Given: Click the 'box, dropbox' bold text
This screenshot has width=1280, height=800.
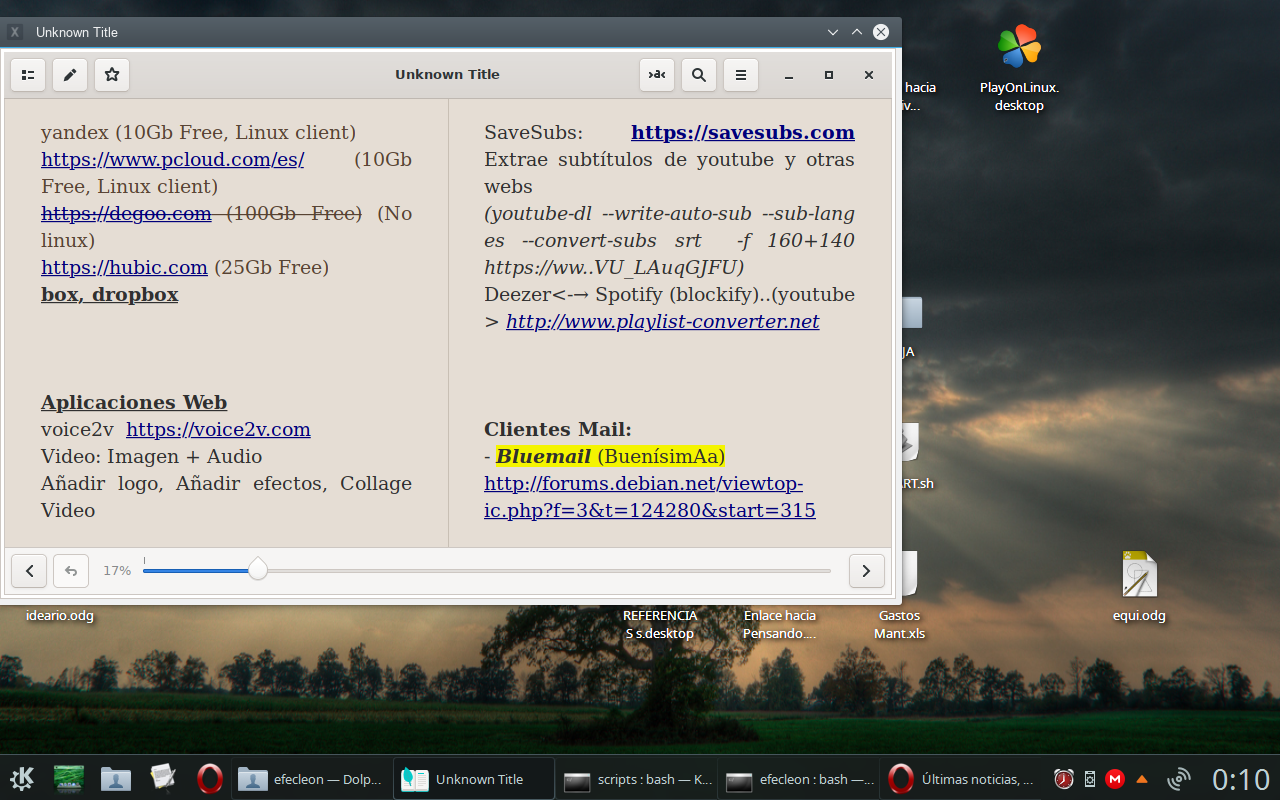Looking at the screenshot, I should (110, 294).
